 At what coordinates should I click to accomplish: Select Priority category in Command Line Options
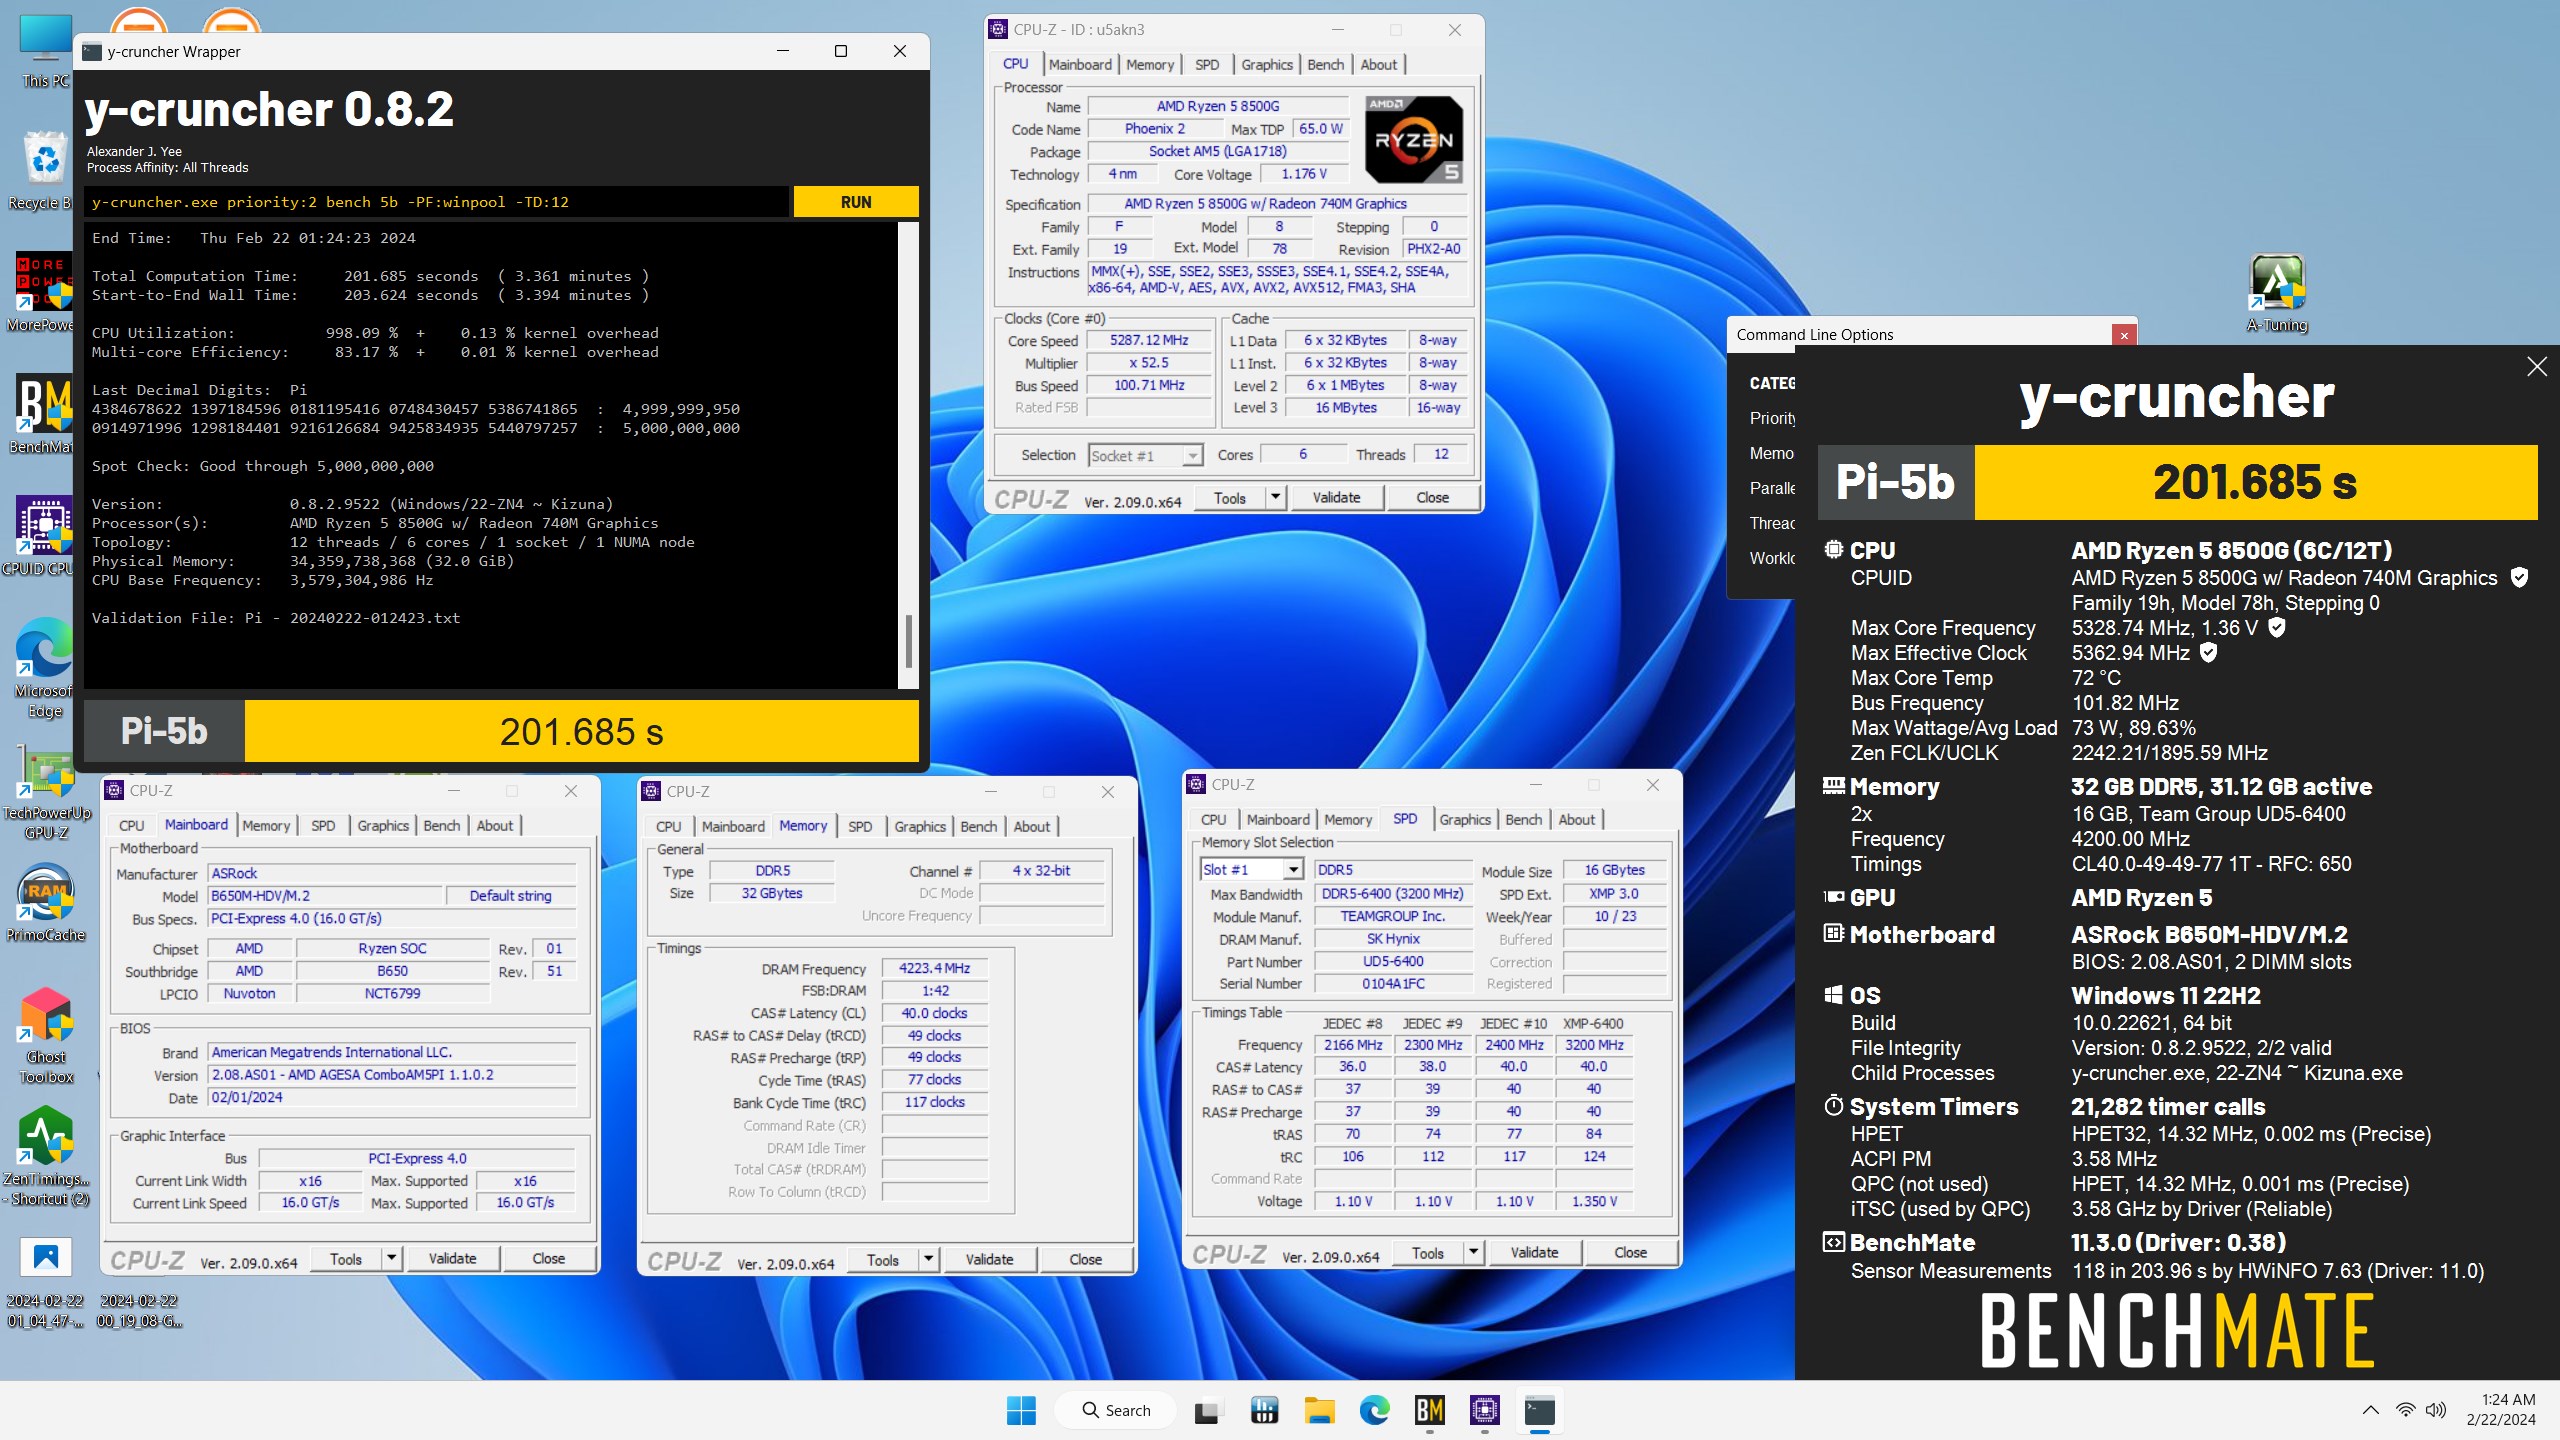(1773, 418)
